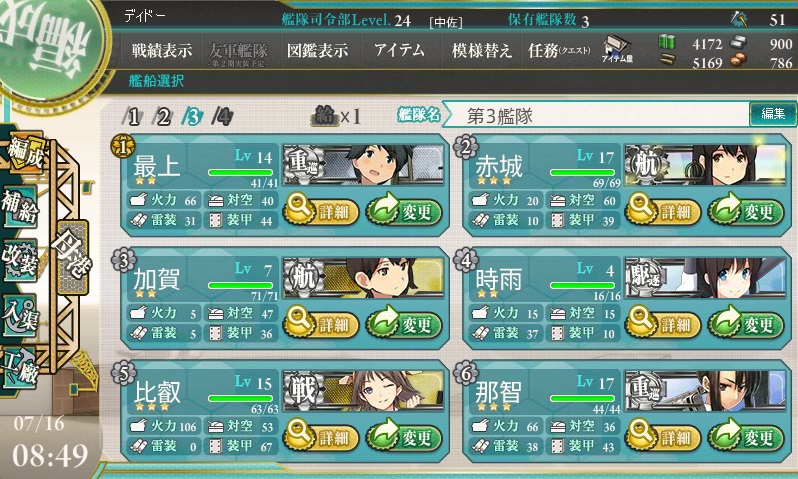Click 編集 edit fleet name button

click(773, 114)
